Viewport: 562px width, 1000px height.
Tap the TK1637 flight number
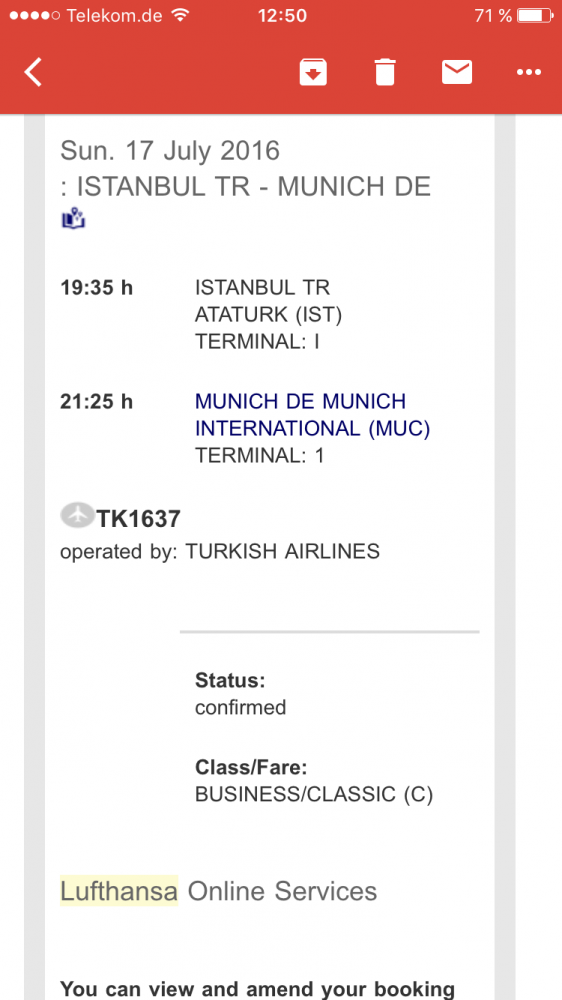(x=138, y=519)
